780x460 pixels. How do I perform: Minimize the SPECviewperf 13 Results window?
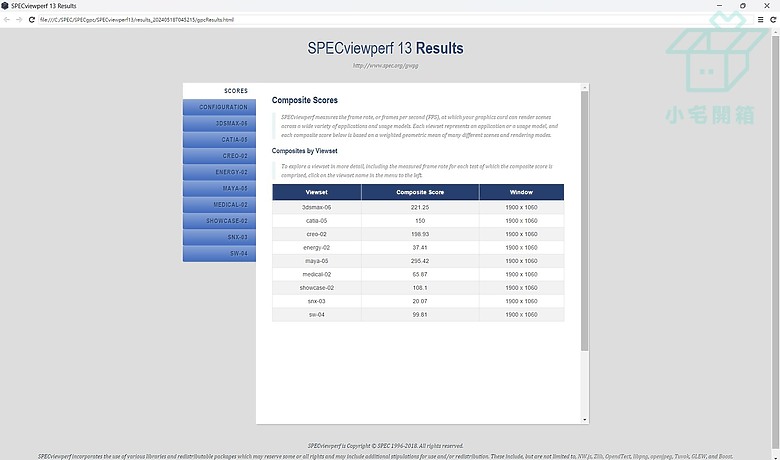click(x=719, y=5)
